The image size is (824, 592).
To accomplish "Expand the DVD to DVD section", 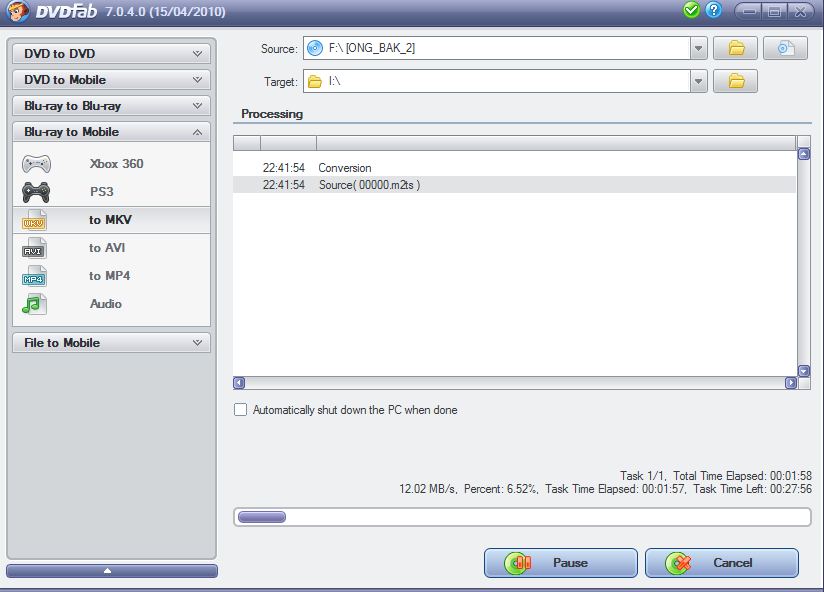I will 111,54.
